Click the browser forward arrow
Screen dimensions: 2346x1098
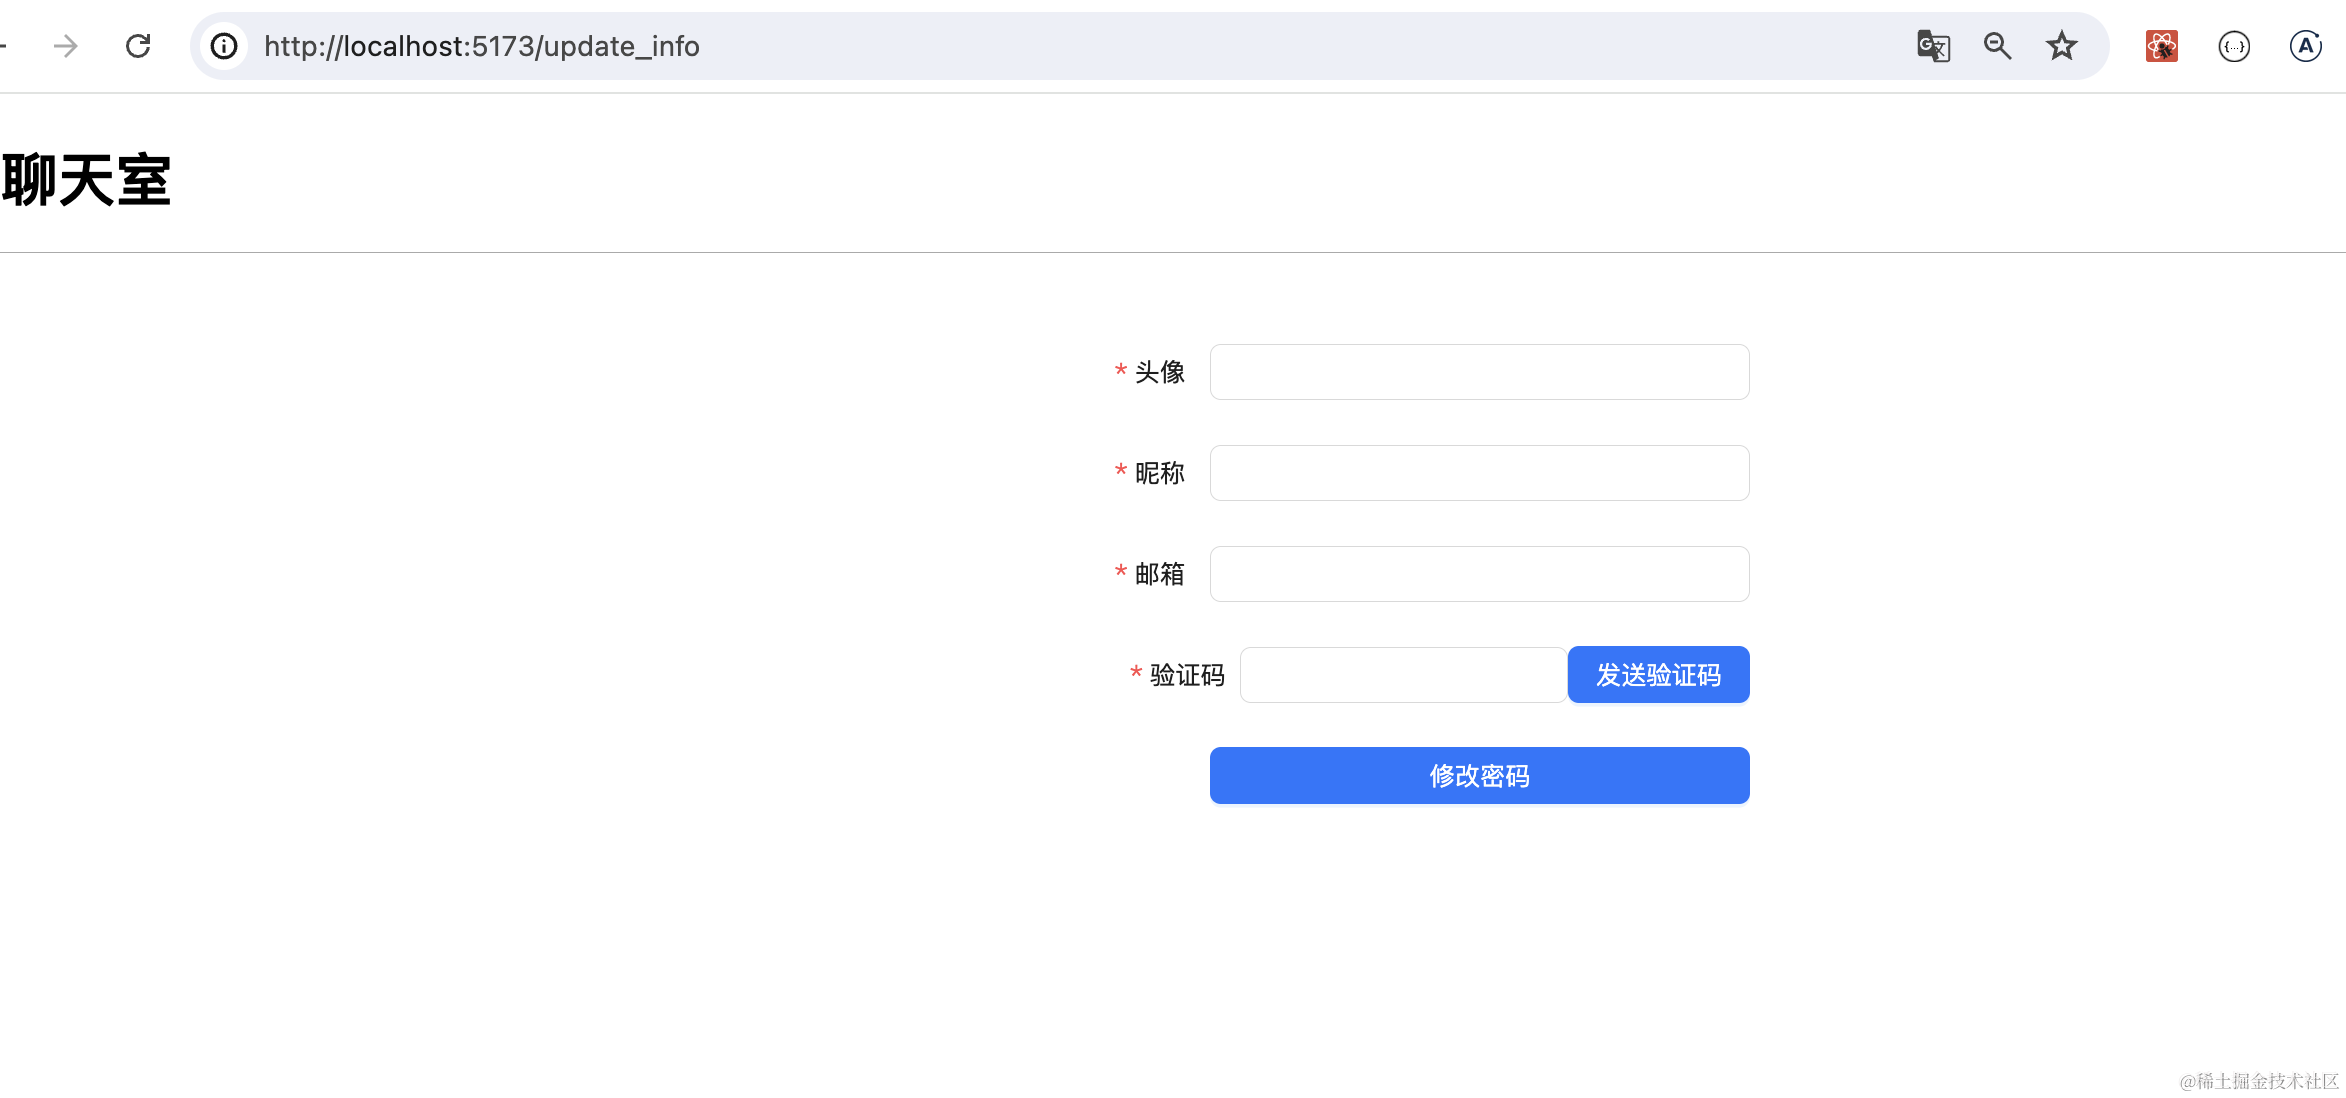pos(66,46)
